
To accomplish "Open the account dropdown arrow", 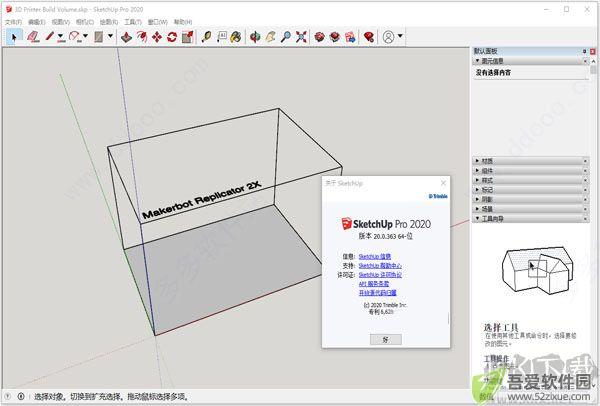I will pyautogui.click(x=400, y=36).
